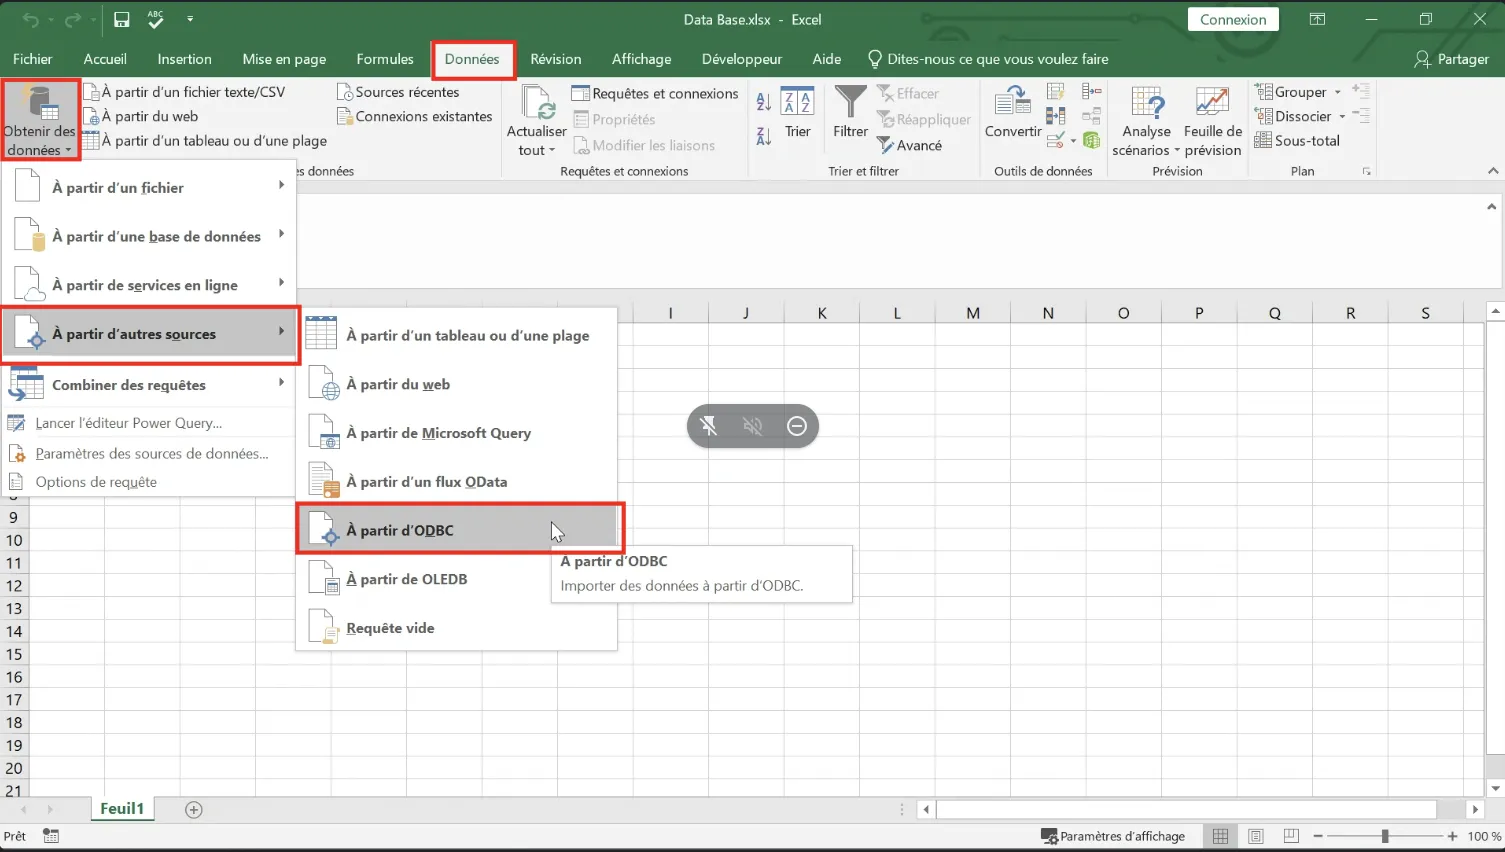Open Options de requête
Screen dimensions: 1505x852
click(149, 482)
